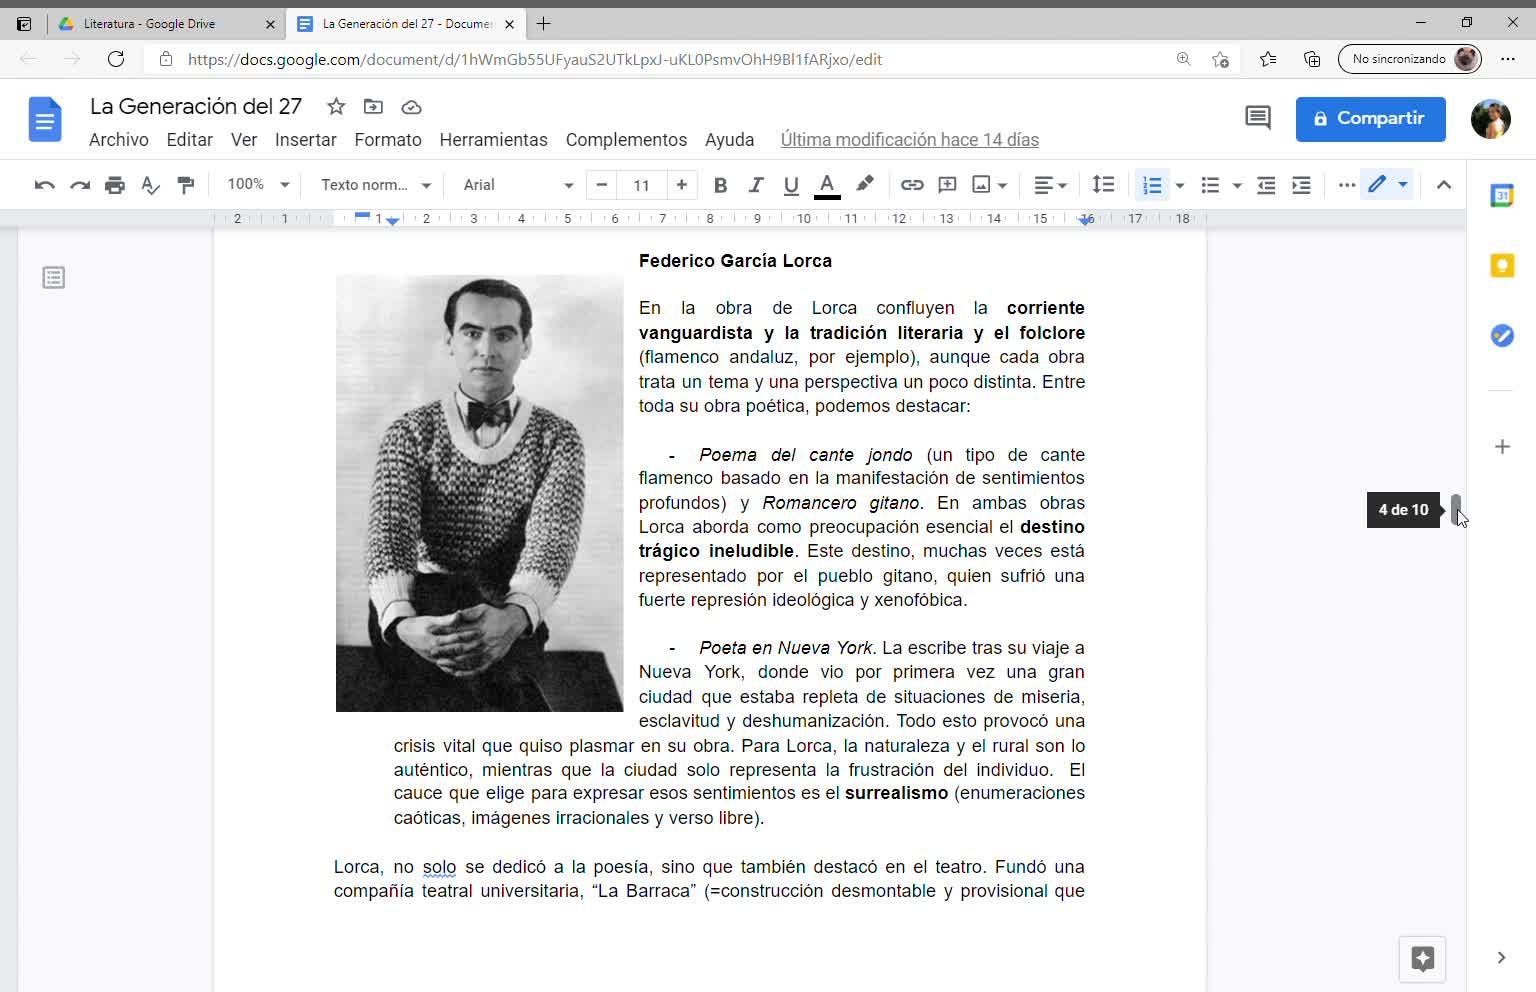Click the Redo arrow in toolbar
This screenshot has width=1536, height=992.
(x=80, y=185)
